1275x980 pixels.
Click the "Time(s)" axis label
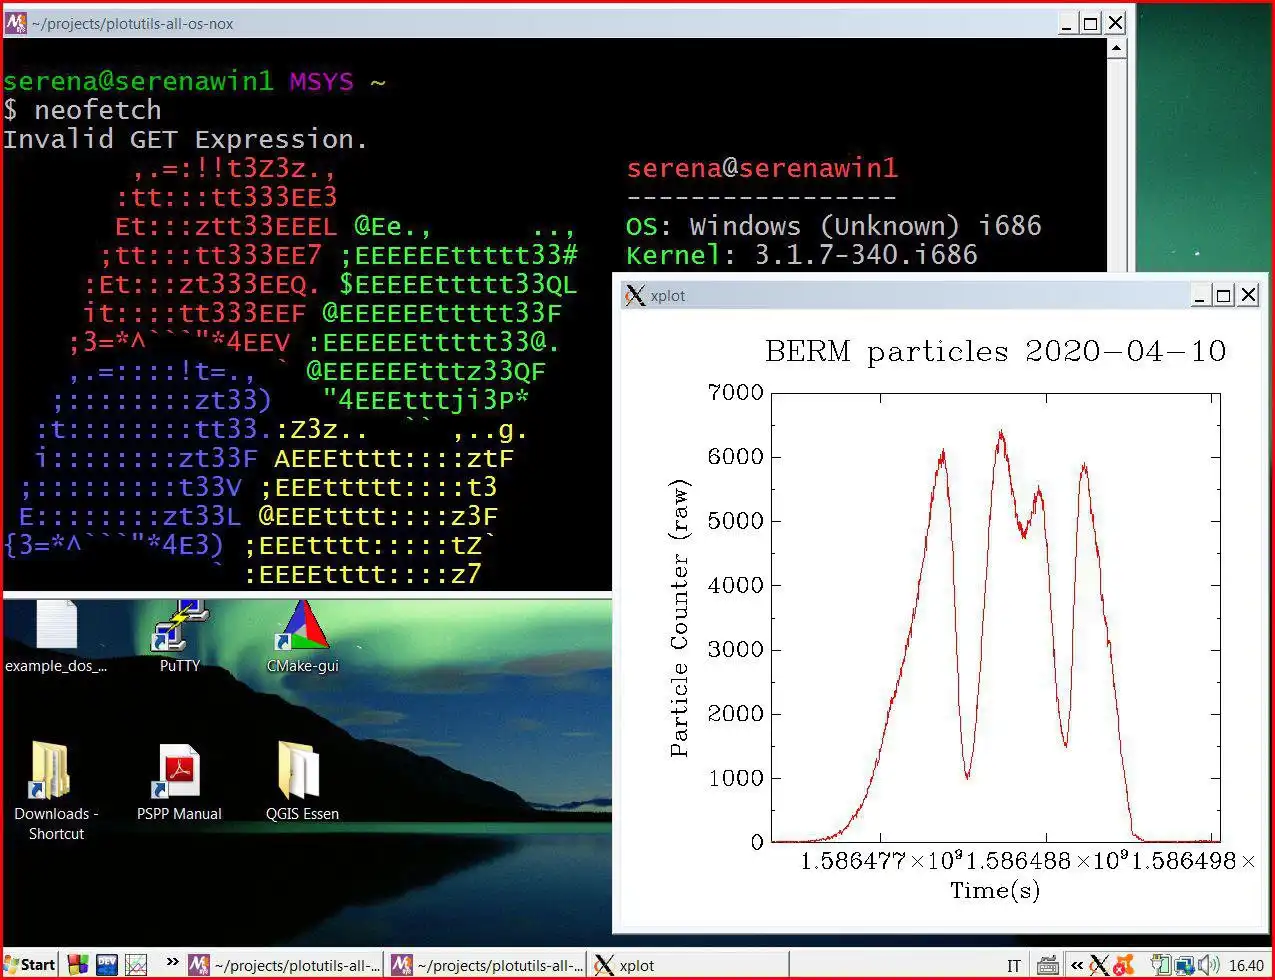[995, 890]
